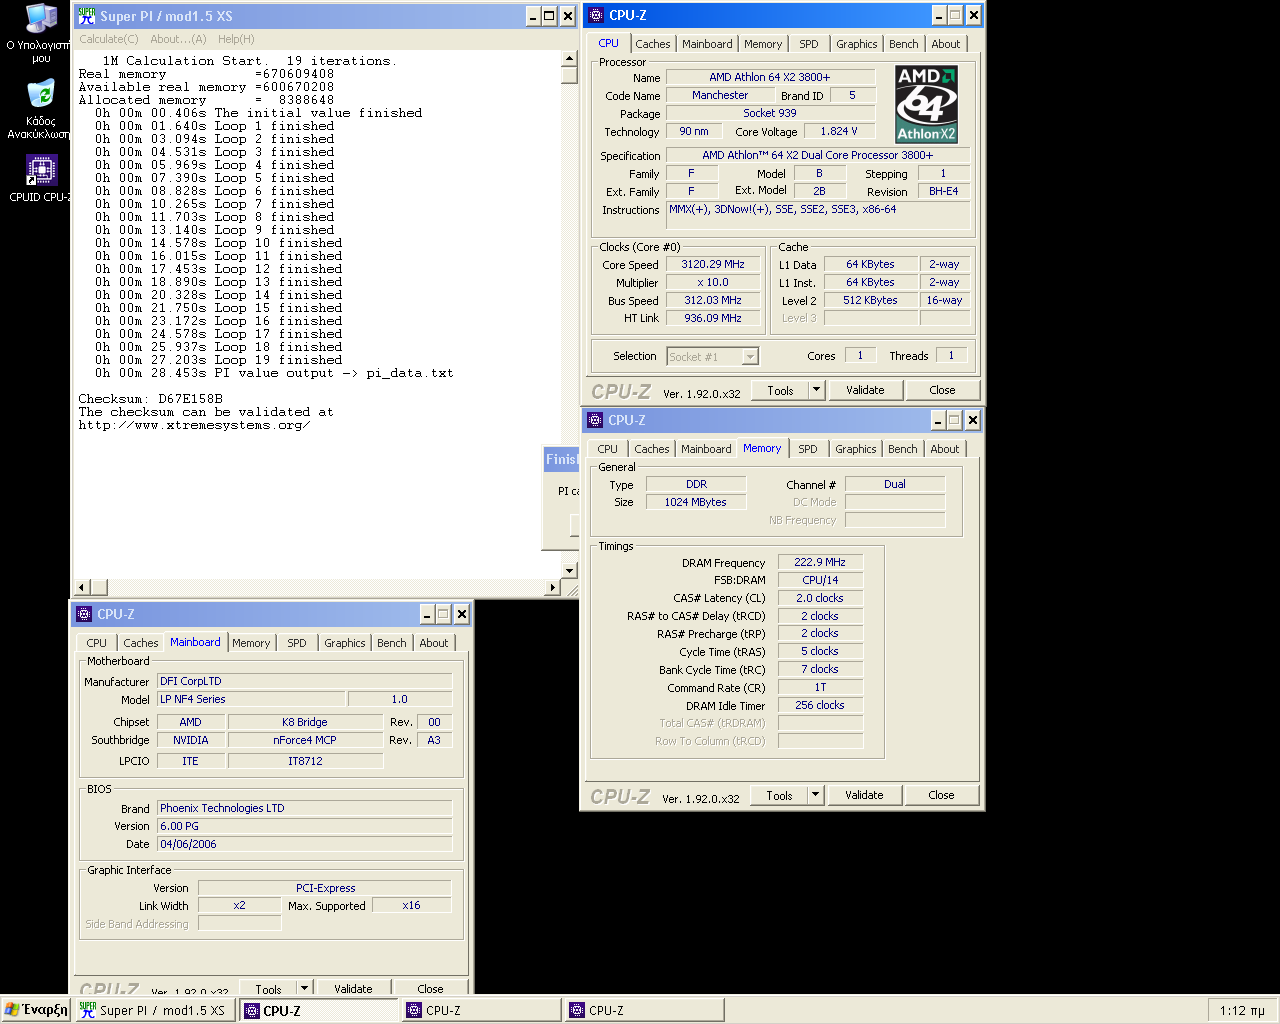Select Memory tab in CPU window
The width and height of the screenshot is (1280, 1024).
[x=763, y=44]
